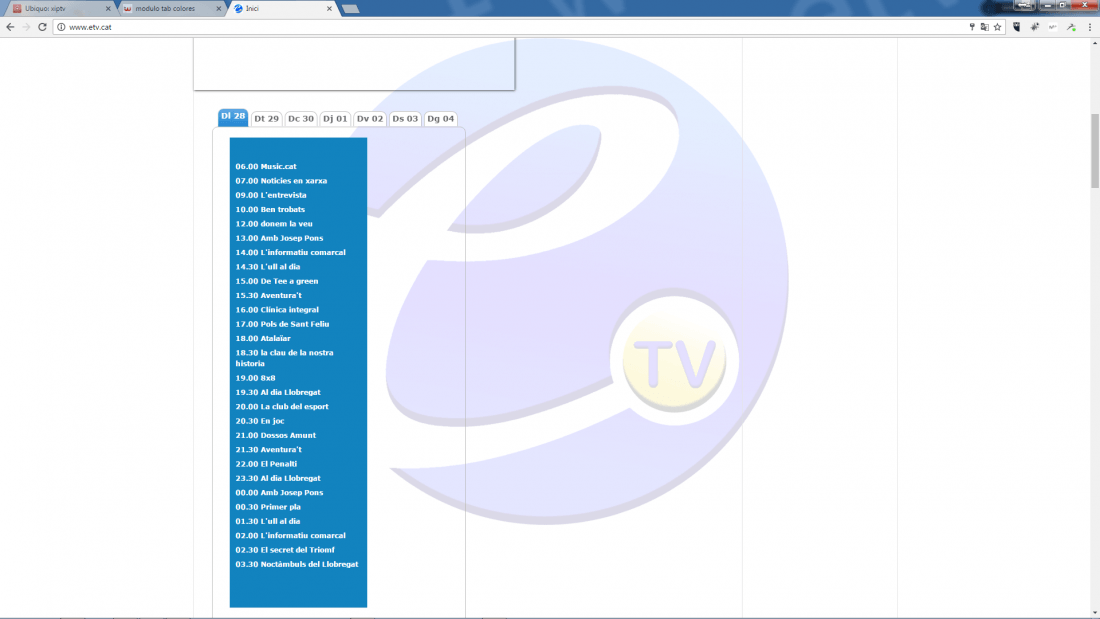Viewport: 1100px width, 619px height.
Task: Click 20.00 La club del esport entry
Action: point(282,406)
